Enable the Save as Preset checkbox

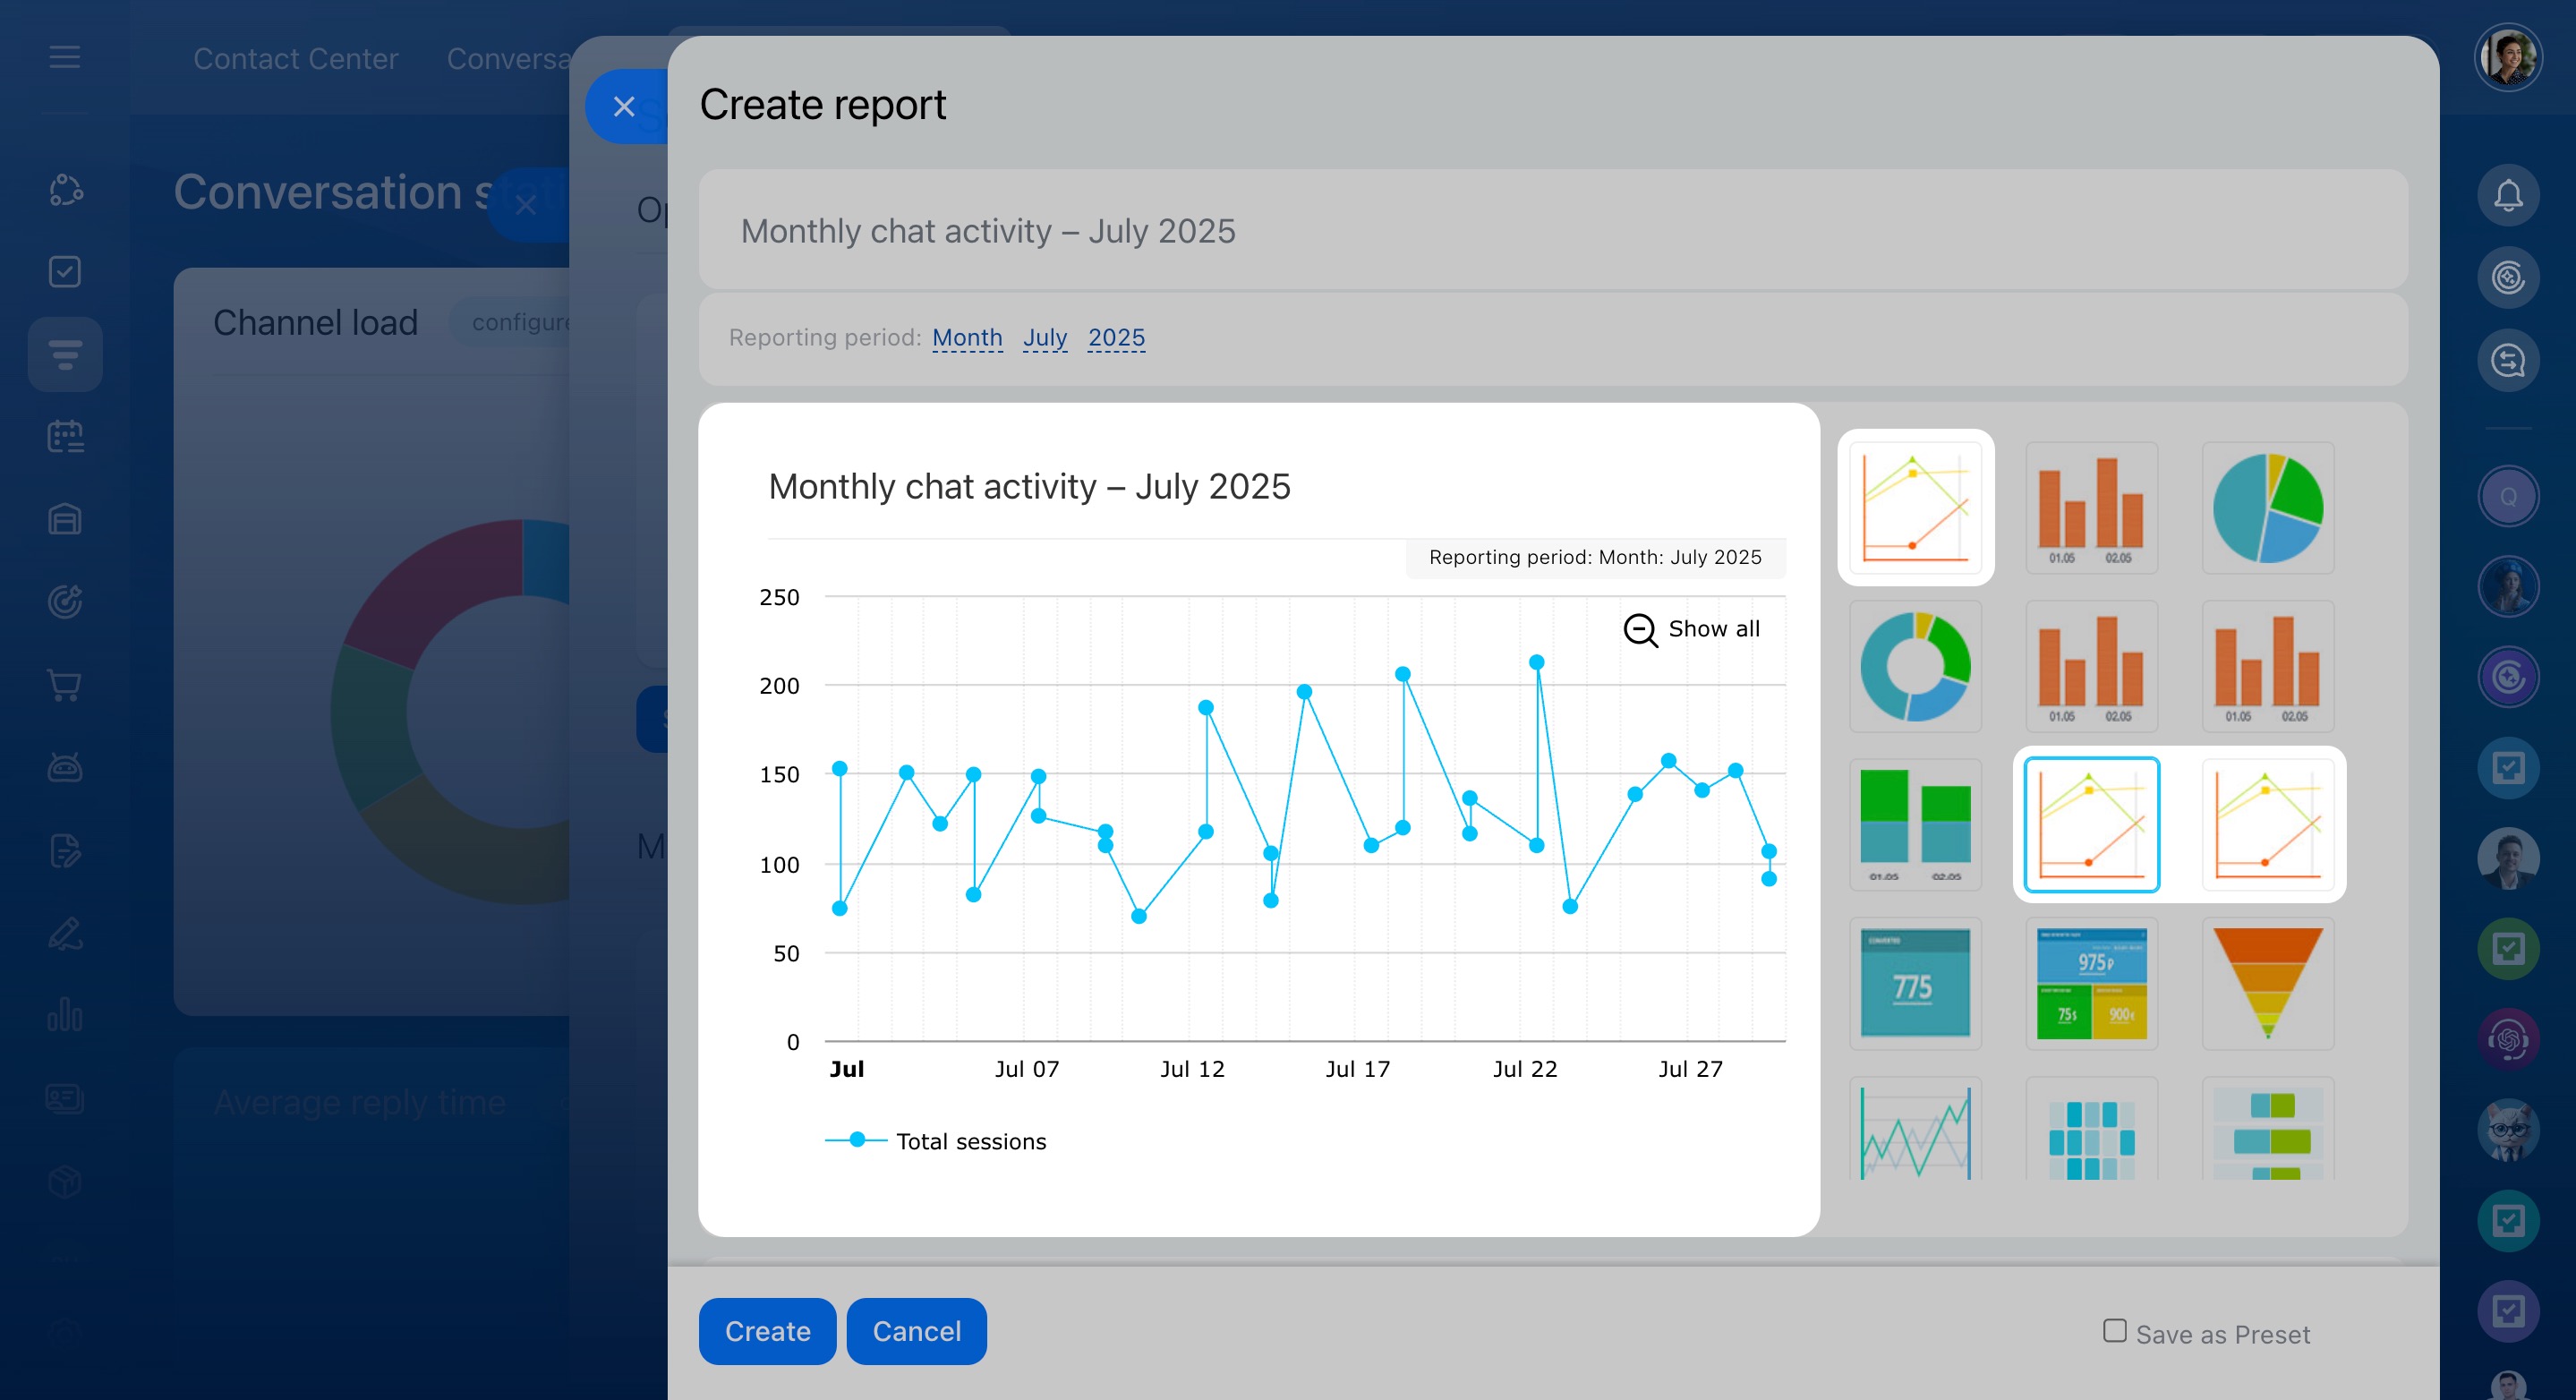click(x=2114, y=1330)
